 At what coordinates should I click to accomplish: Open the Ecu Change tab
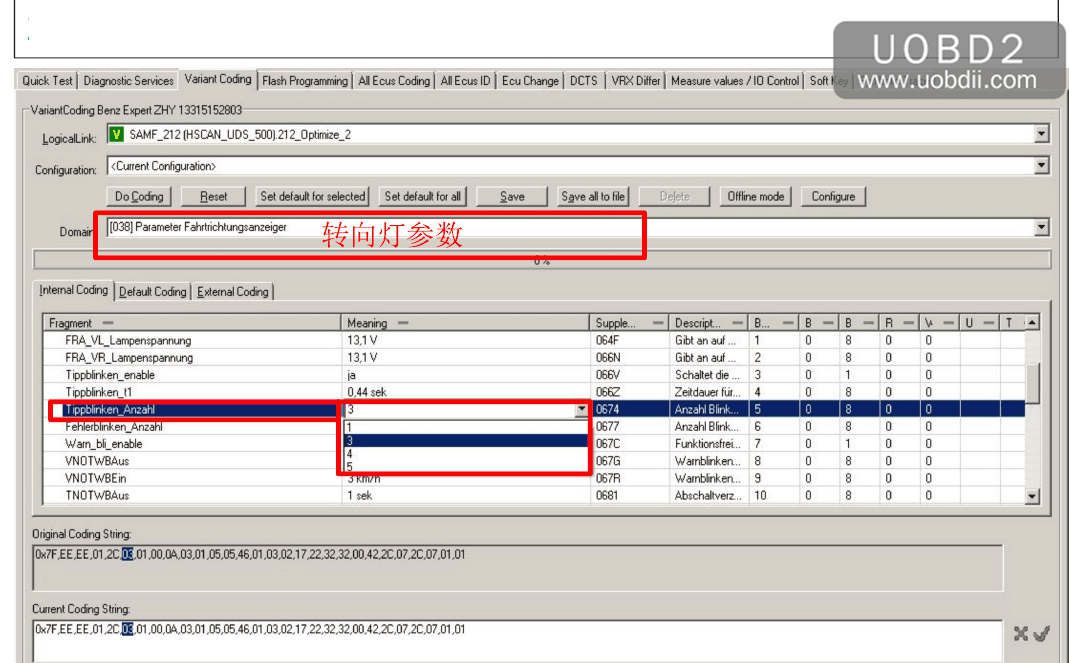pos(530,80)
